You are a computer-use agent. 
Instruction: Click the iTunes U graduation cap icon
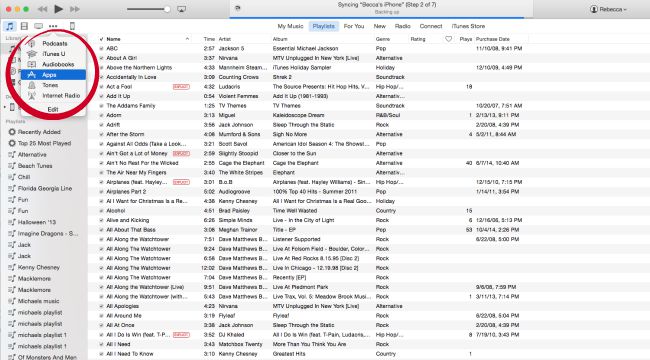click(x=32, y=54)
